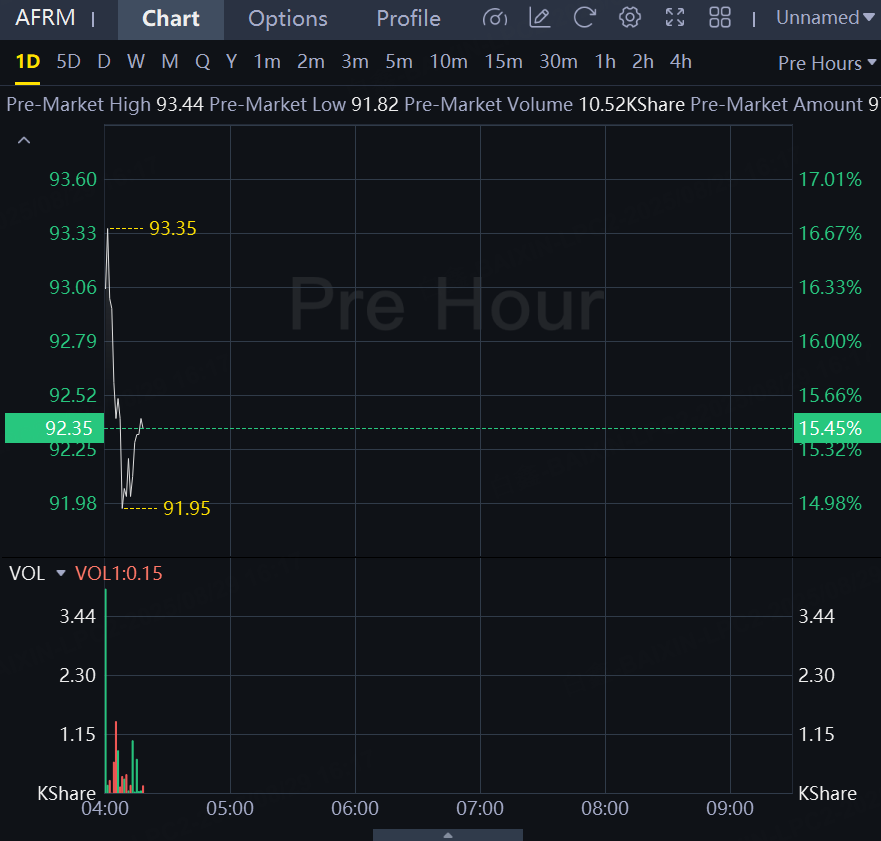Select the 1h interval
The width and height of the screenshot is (881, 841).
click(605, 62)
